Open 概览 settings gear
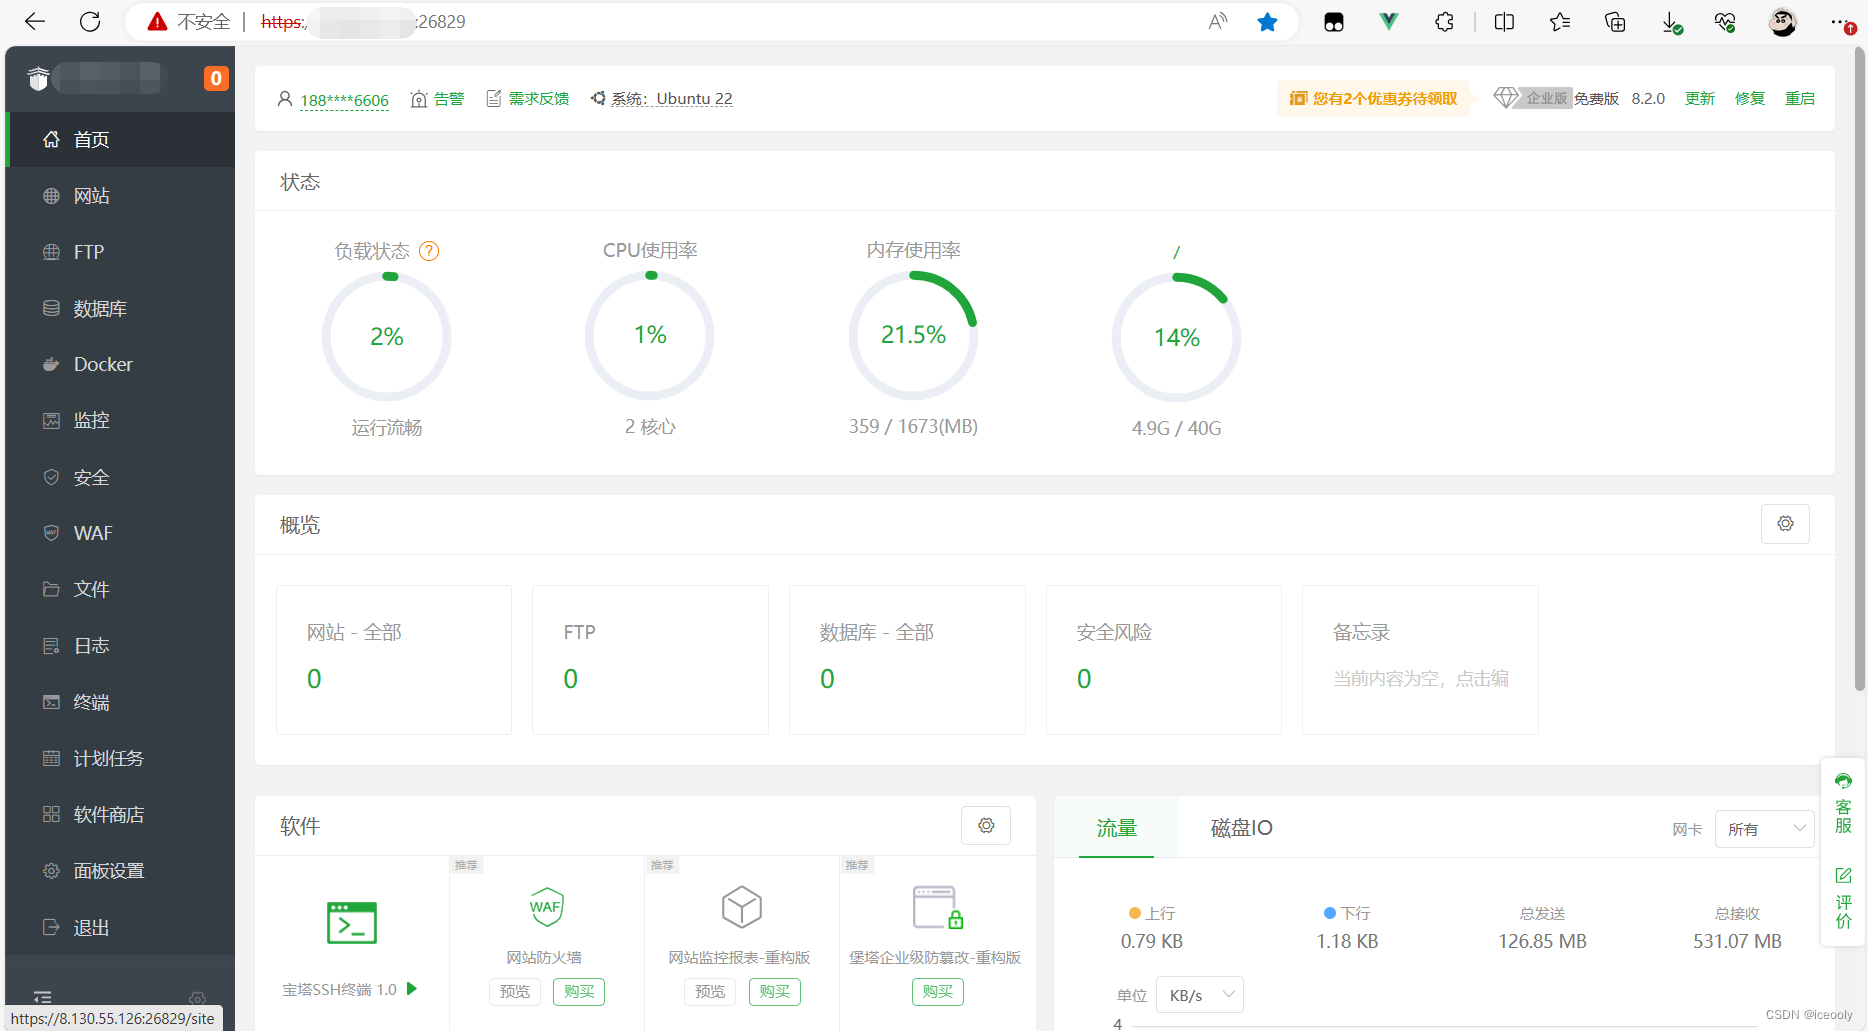The height and width of the screenshot is (1031, 1868). tap(1785, 524)
